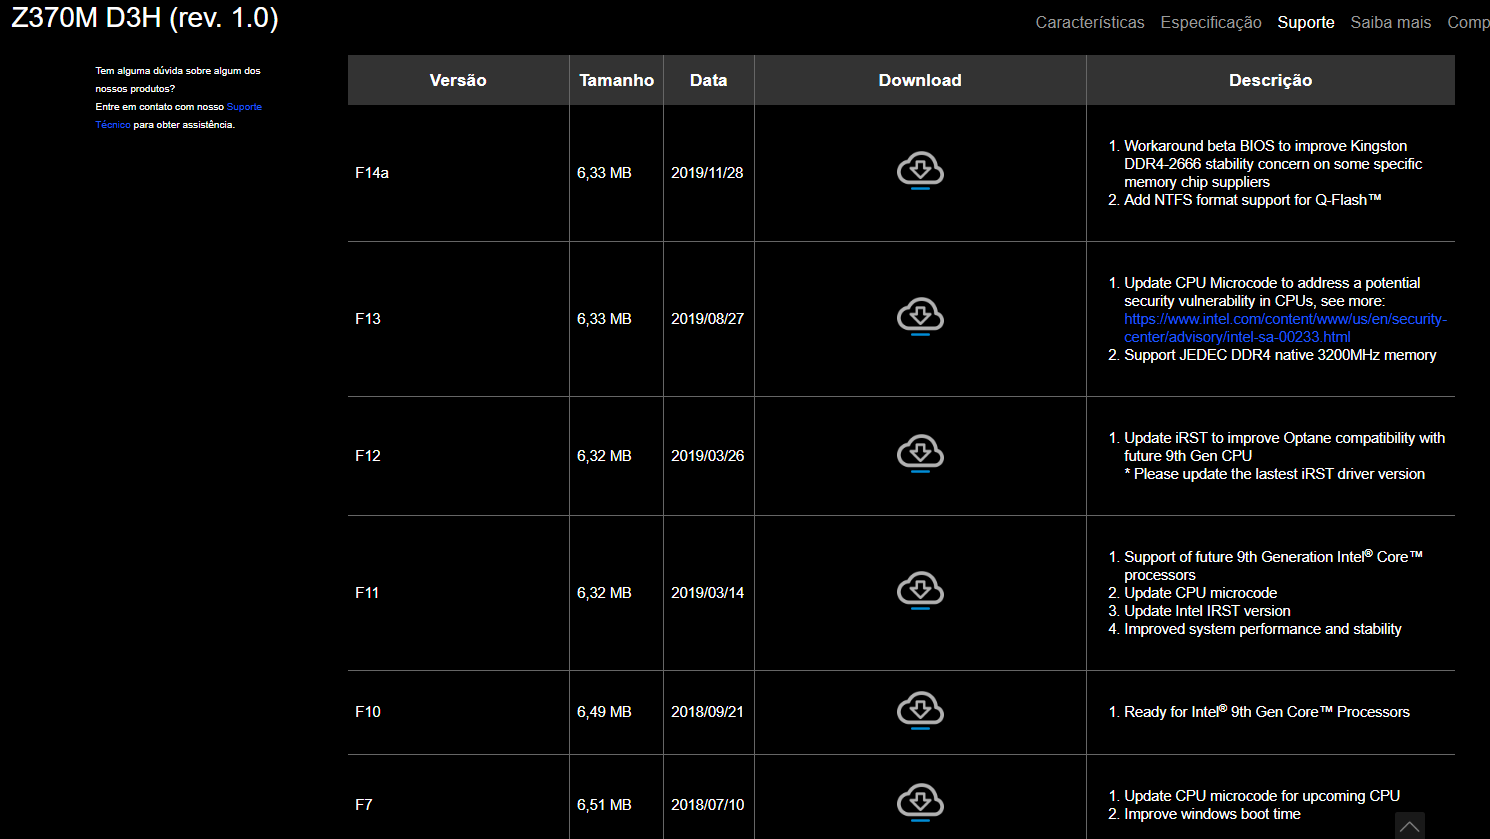
Task: Click 'Ready for Intel 9th Gen Core Processors' text
Action: [1267, 712]
